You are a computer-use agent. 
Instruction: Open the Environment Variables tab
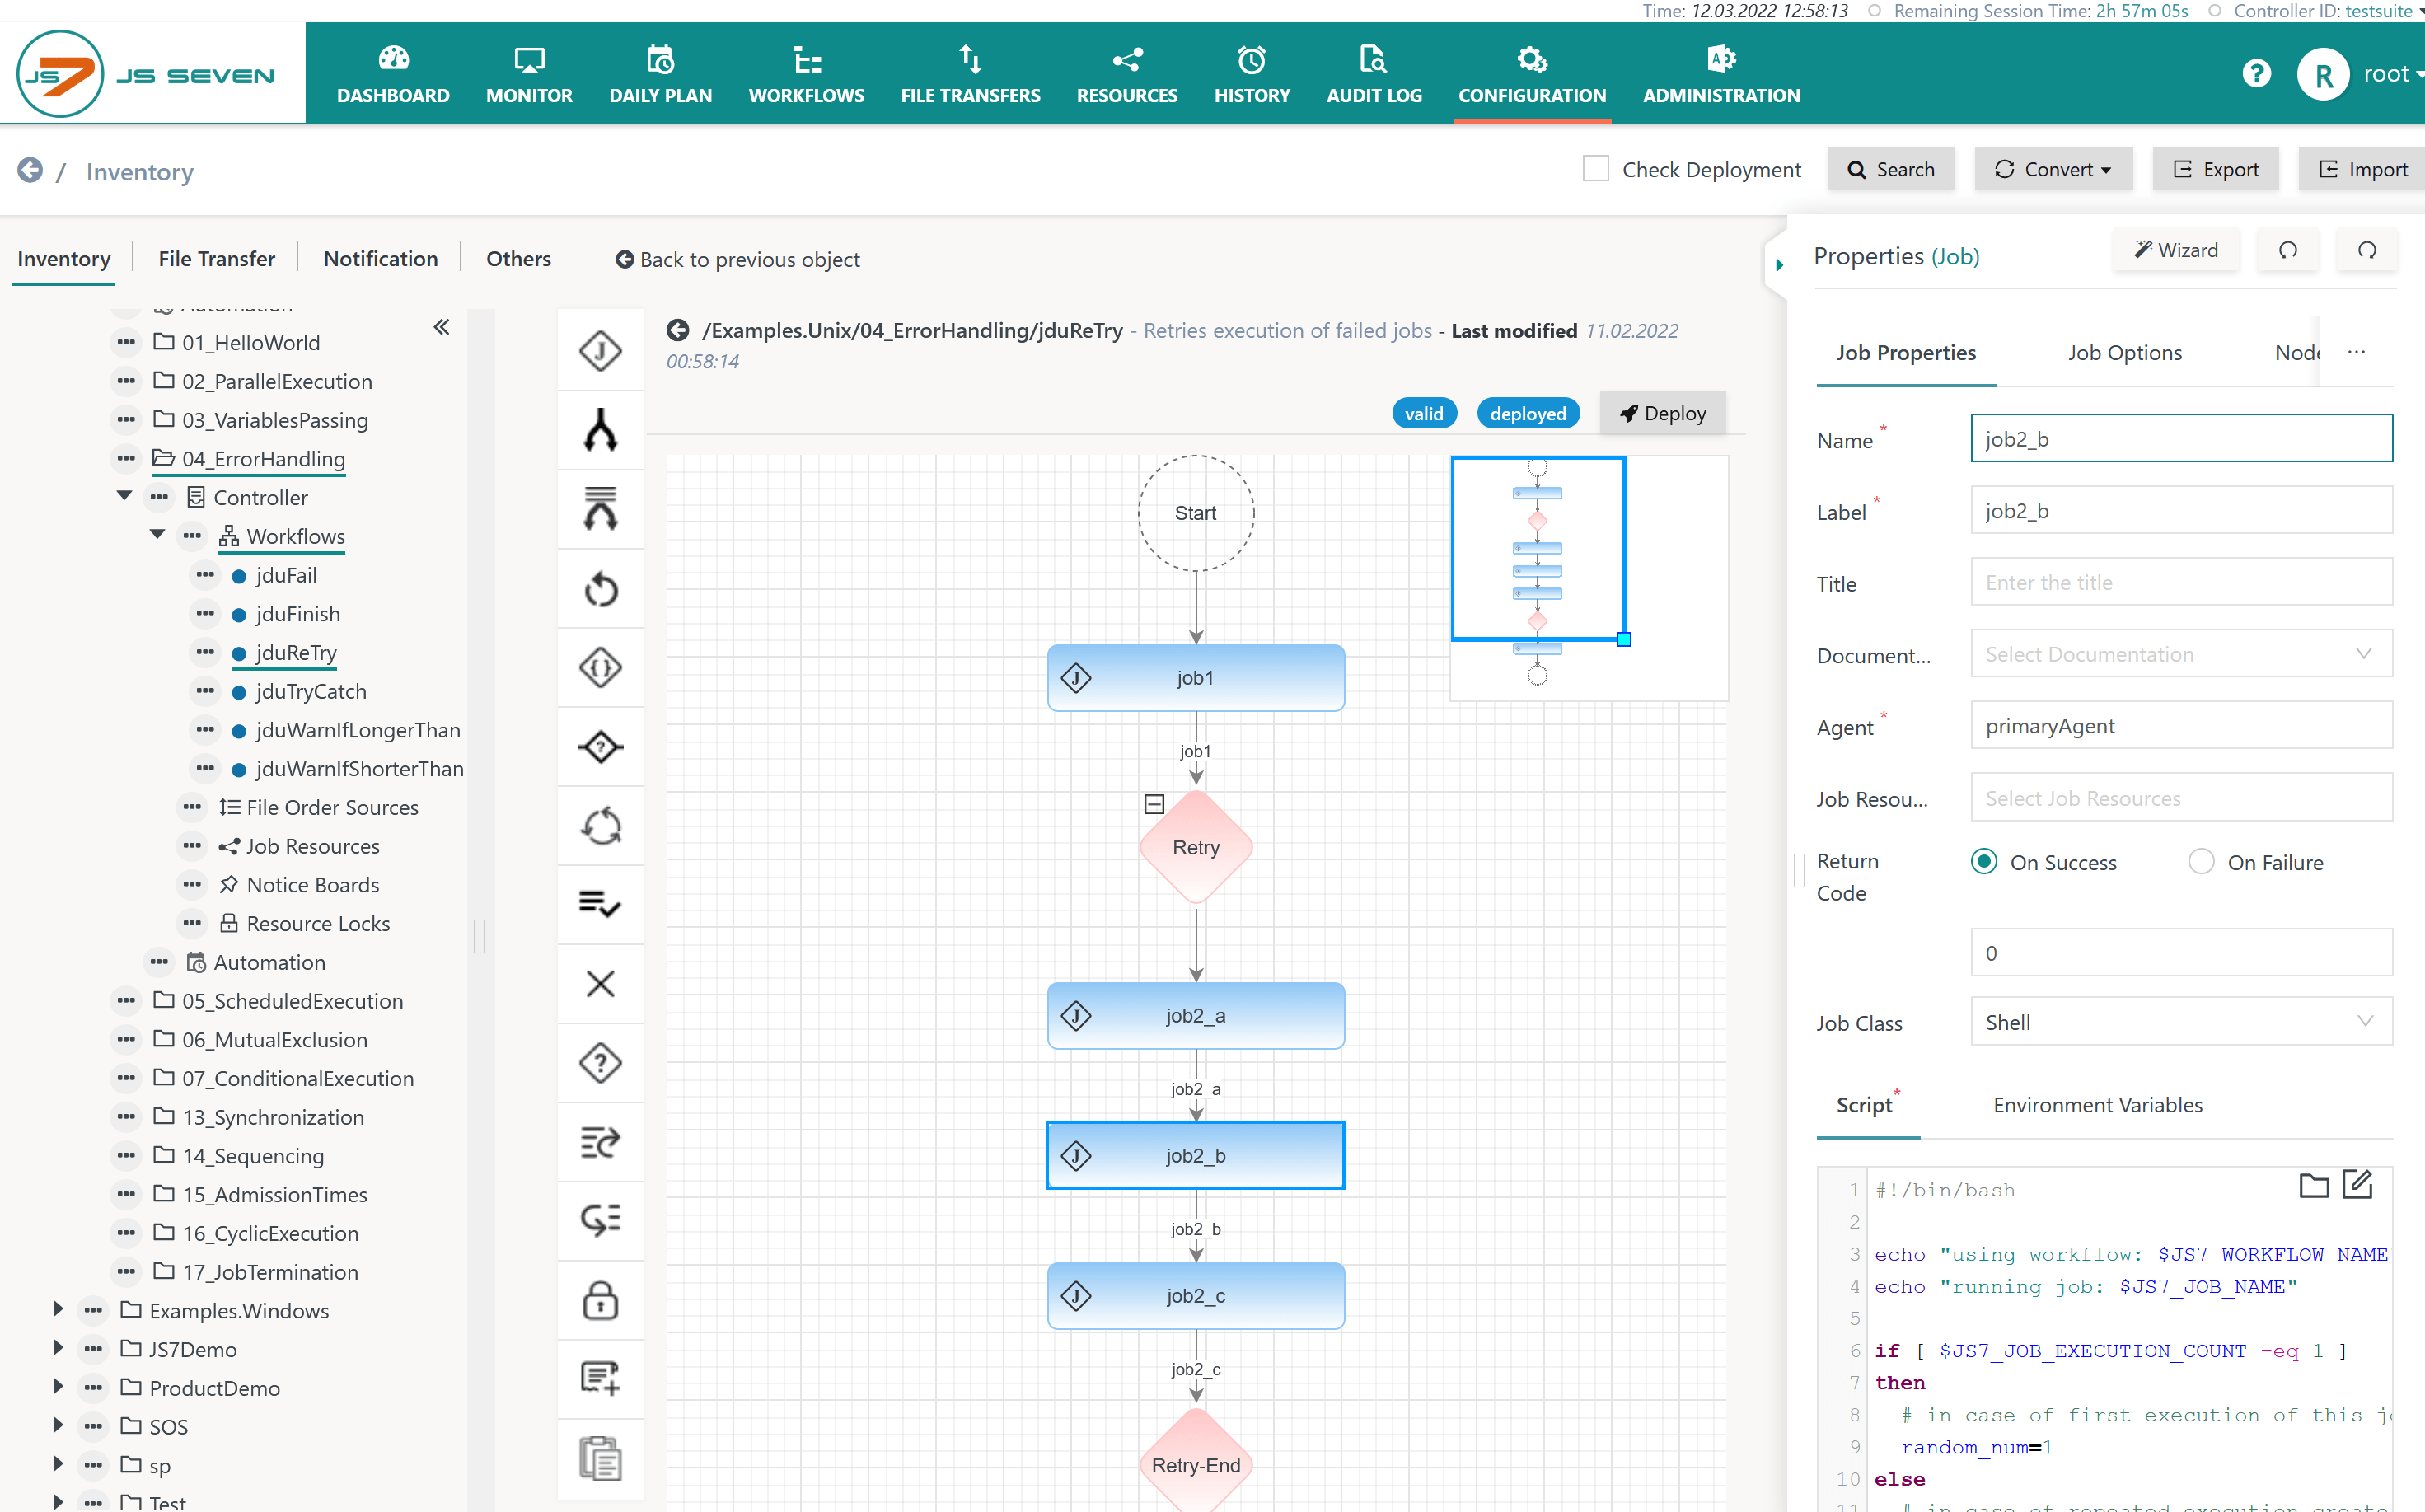[x=2097, y=1105]
